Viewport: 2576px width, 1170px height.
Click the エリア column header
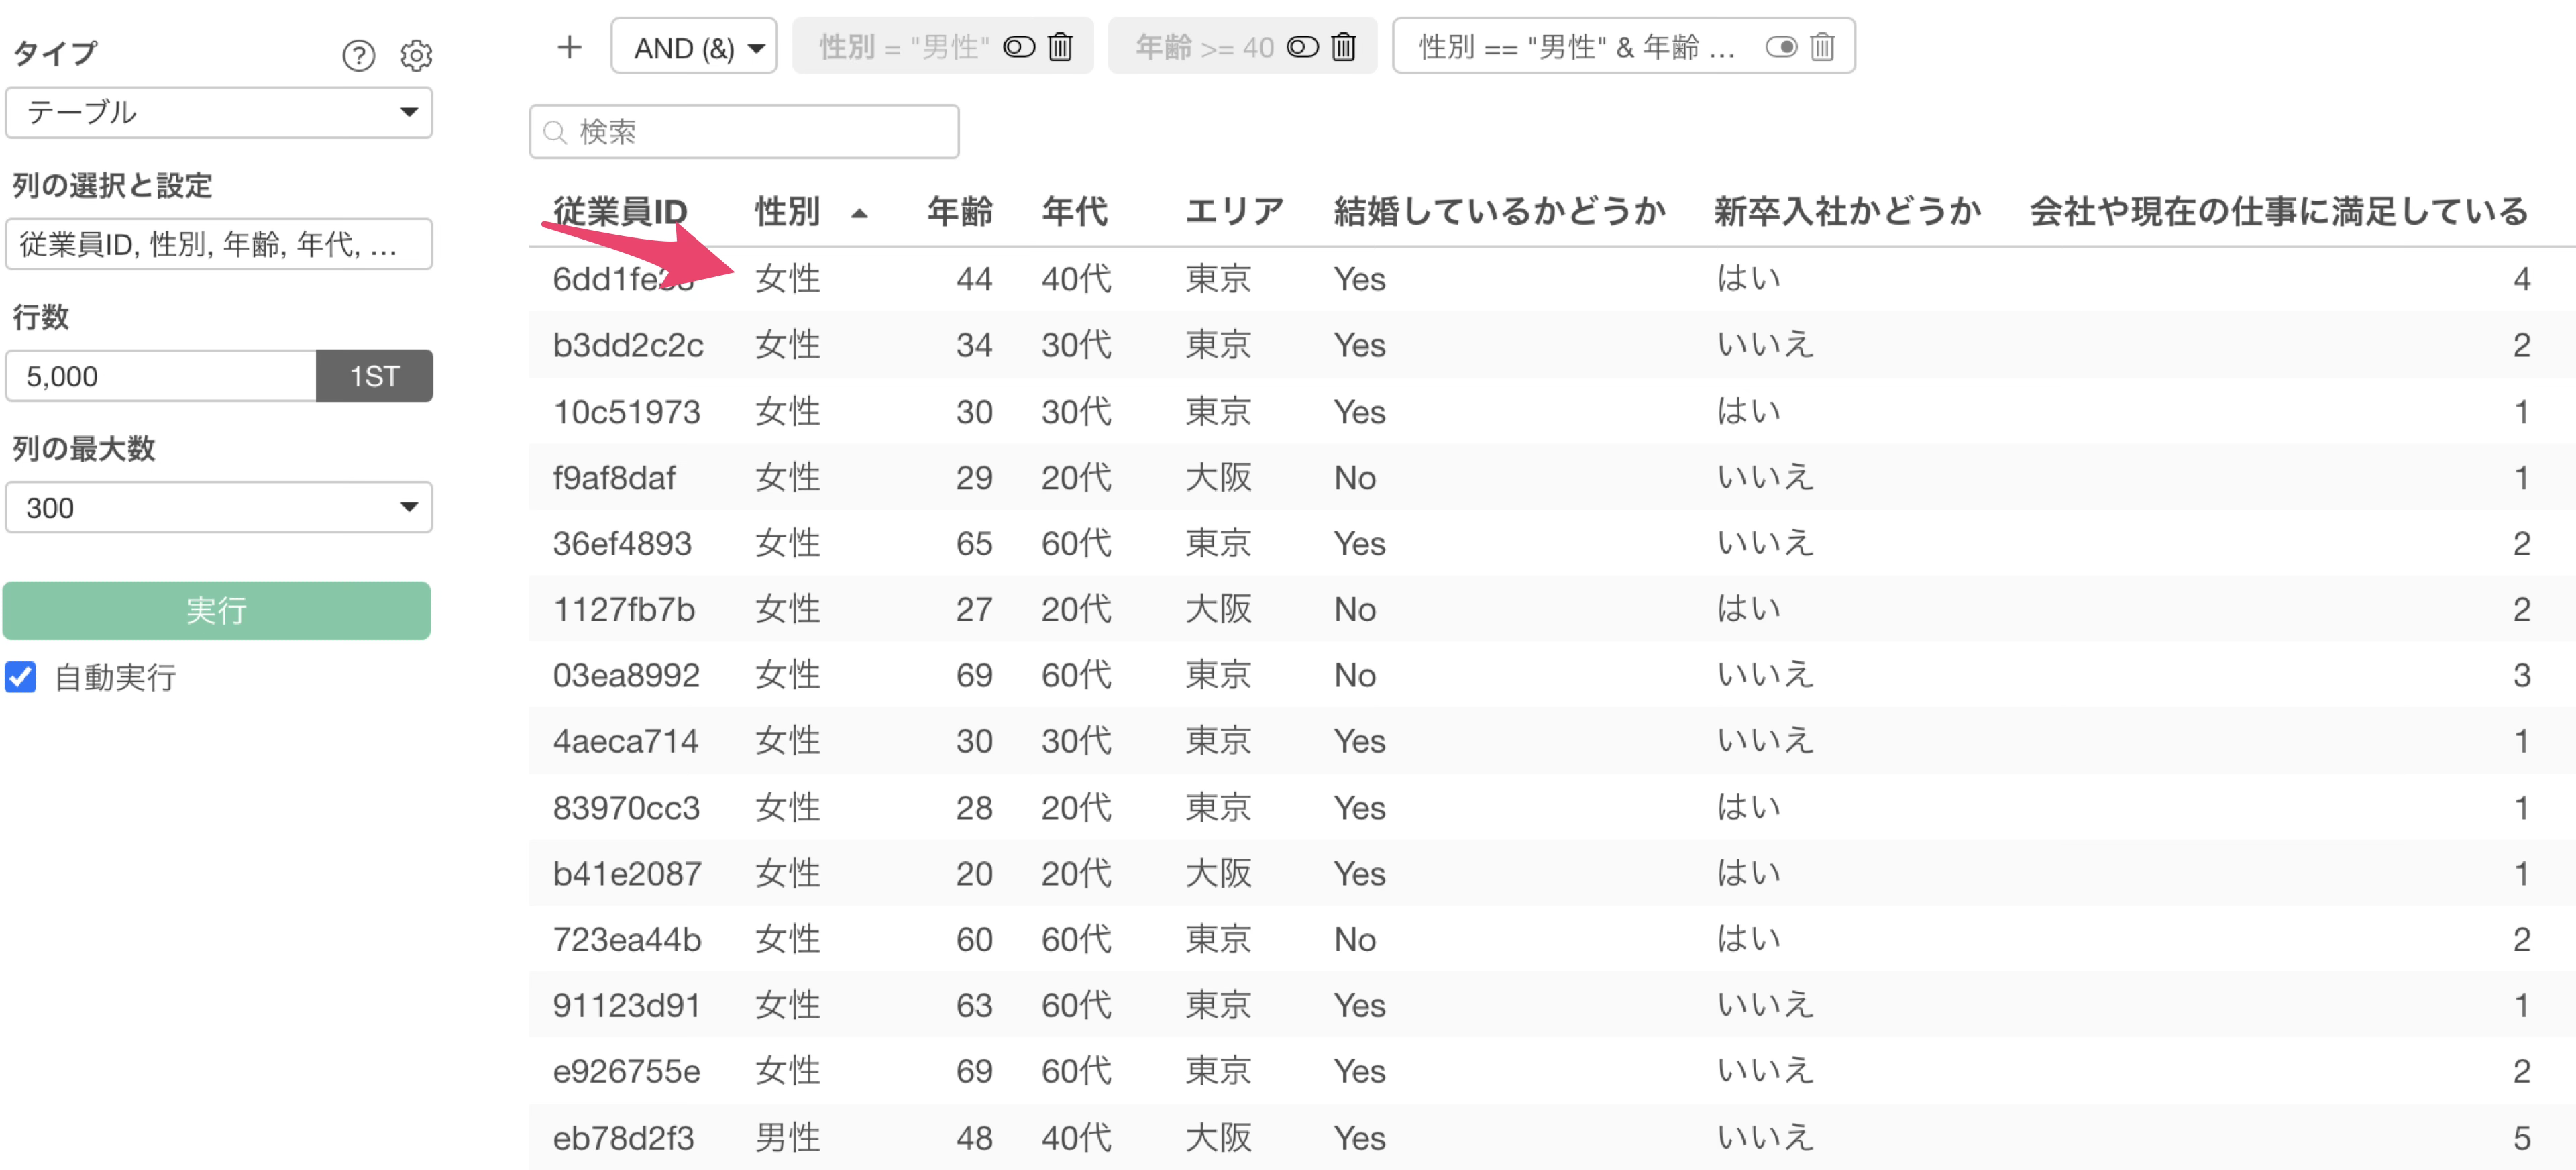click(1234, 212)
